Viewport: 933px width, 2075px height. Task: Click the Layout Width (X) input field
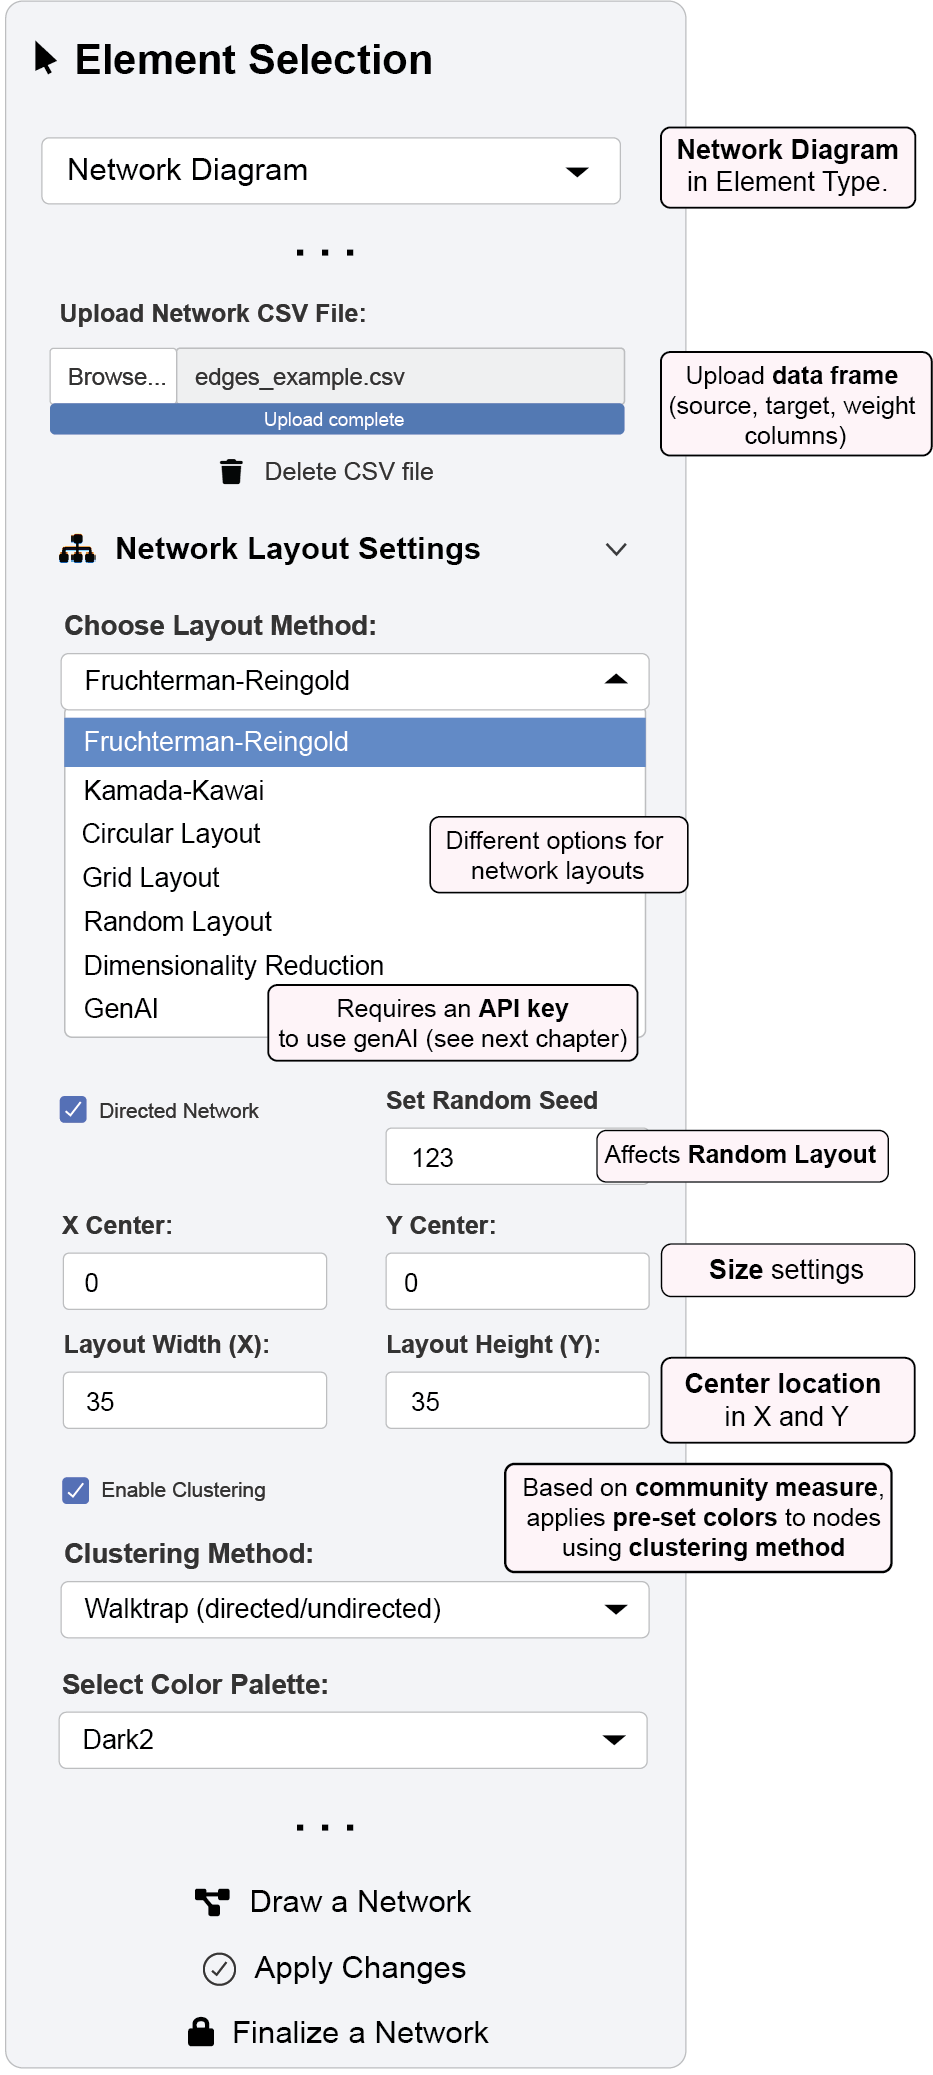[195, 1401]
